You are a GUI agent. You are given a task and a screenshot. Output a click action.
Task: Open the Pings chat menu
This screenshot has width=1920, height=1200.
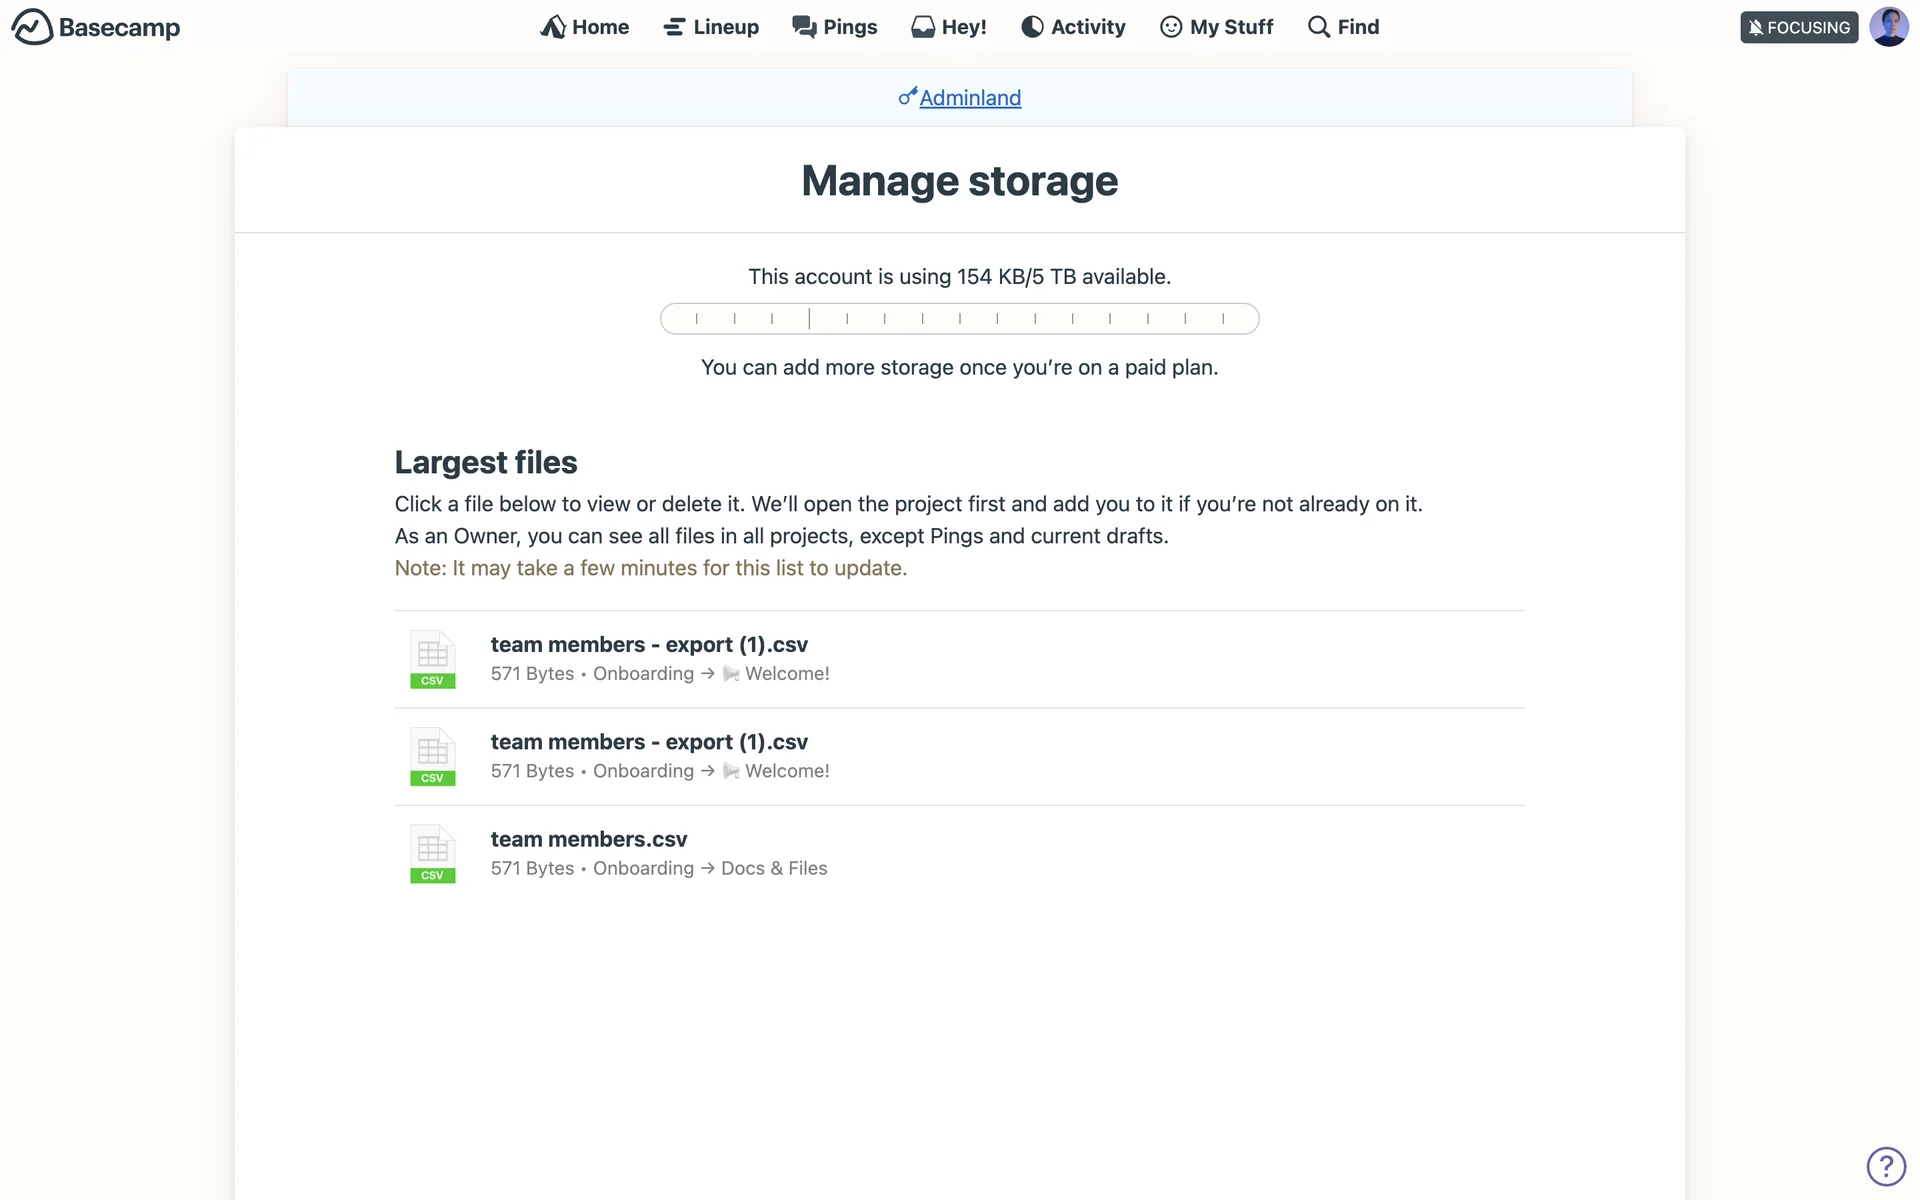click(835, 27)
